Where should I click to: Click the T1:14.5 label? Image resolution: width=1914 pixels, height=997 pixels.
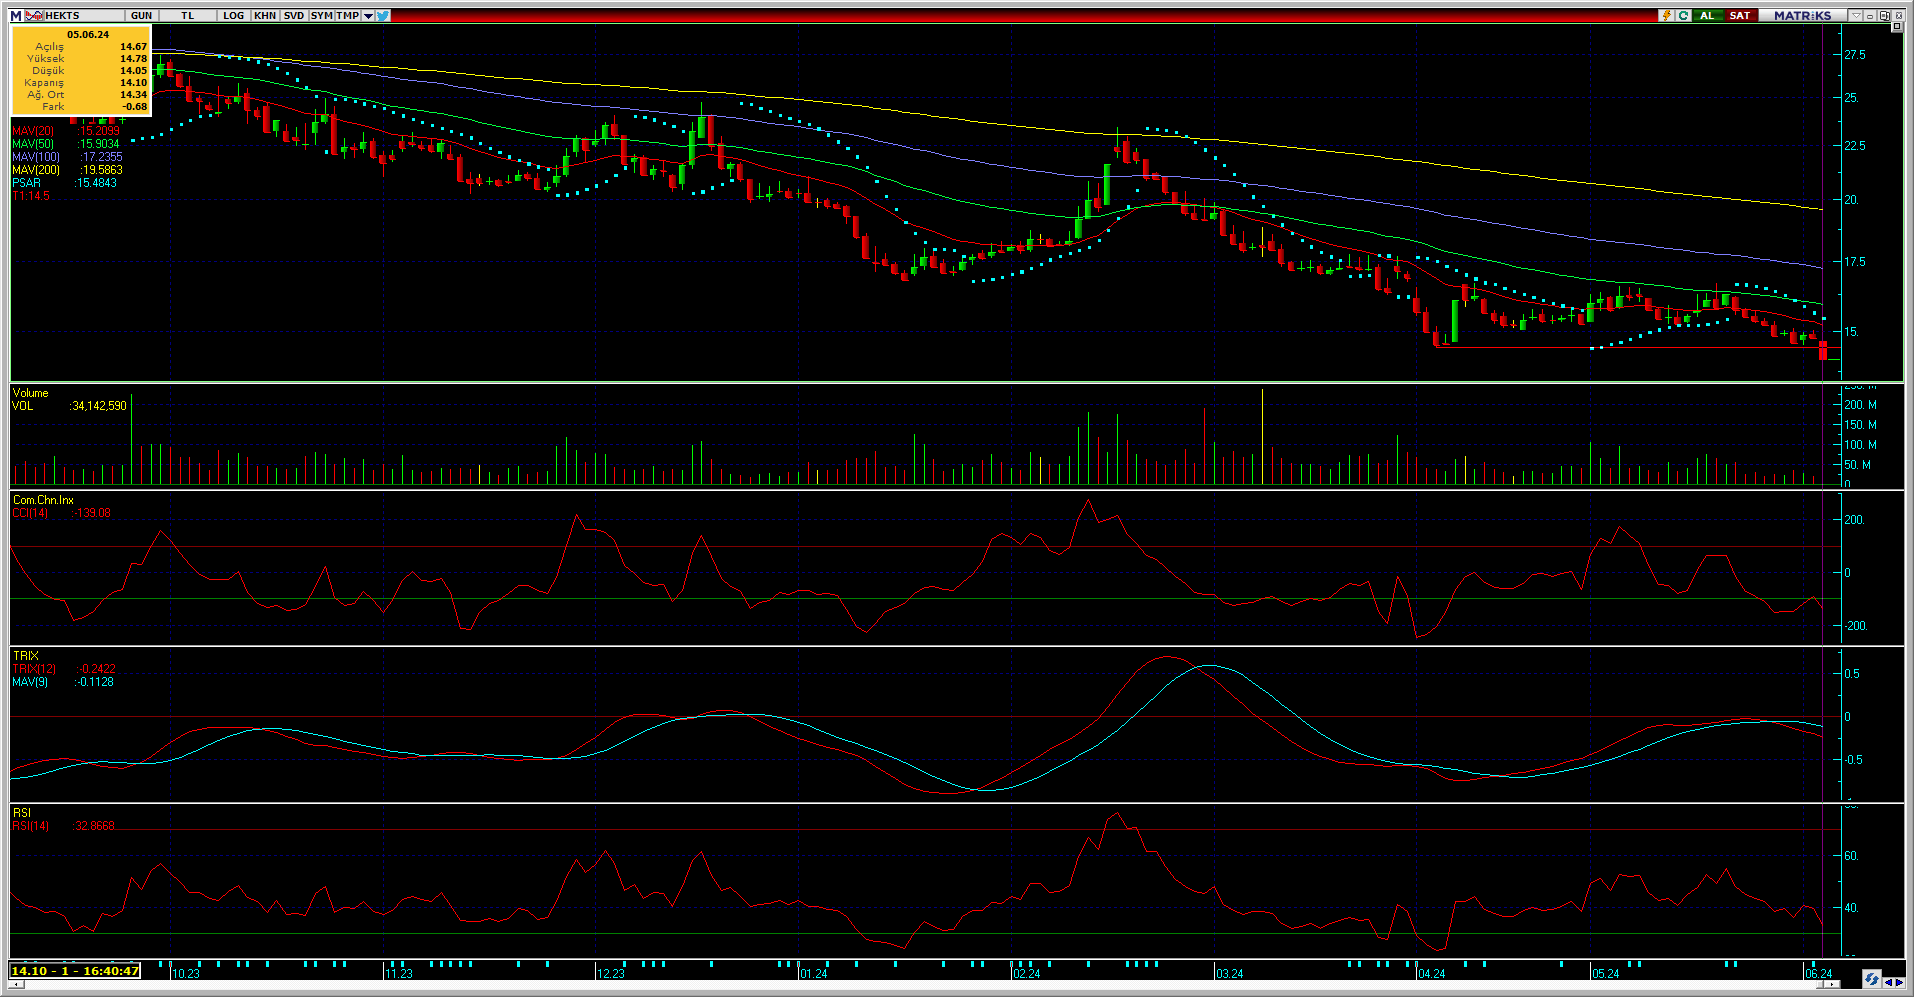coord(31,196)
